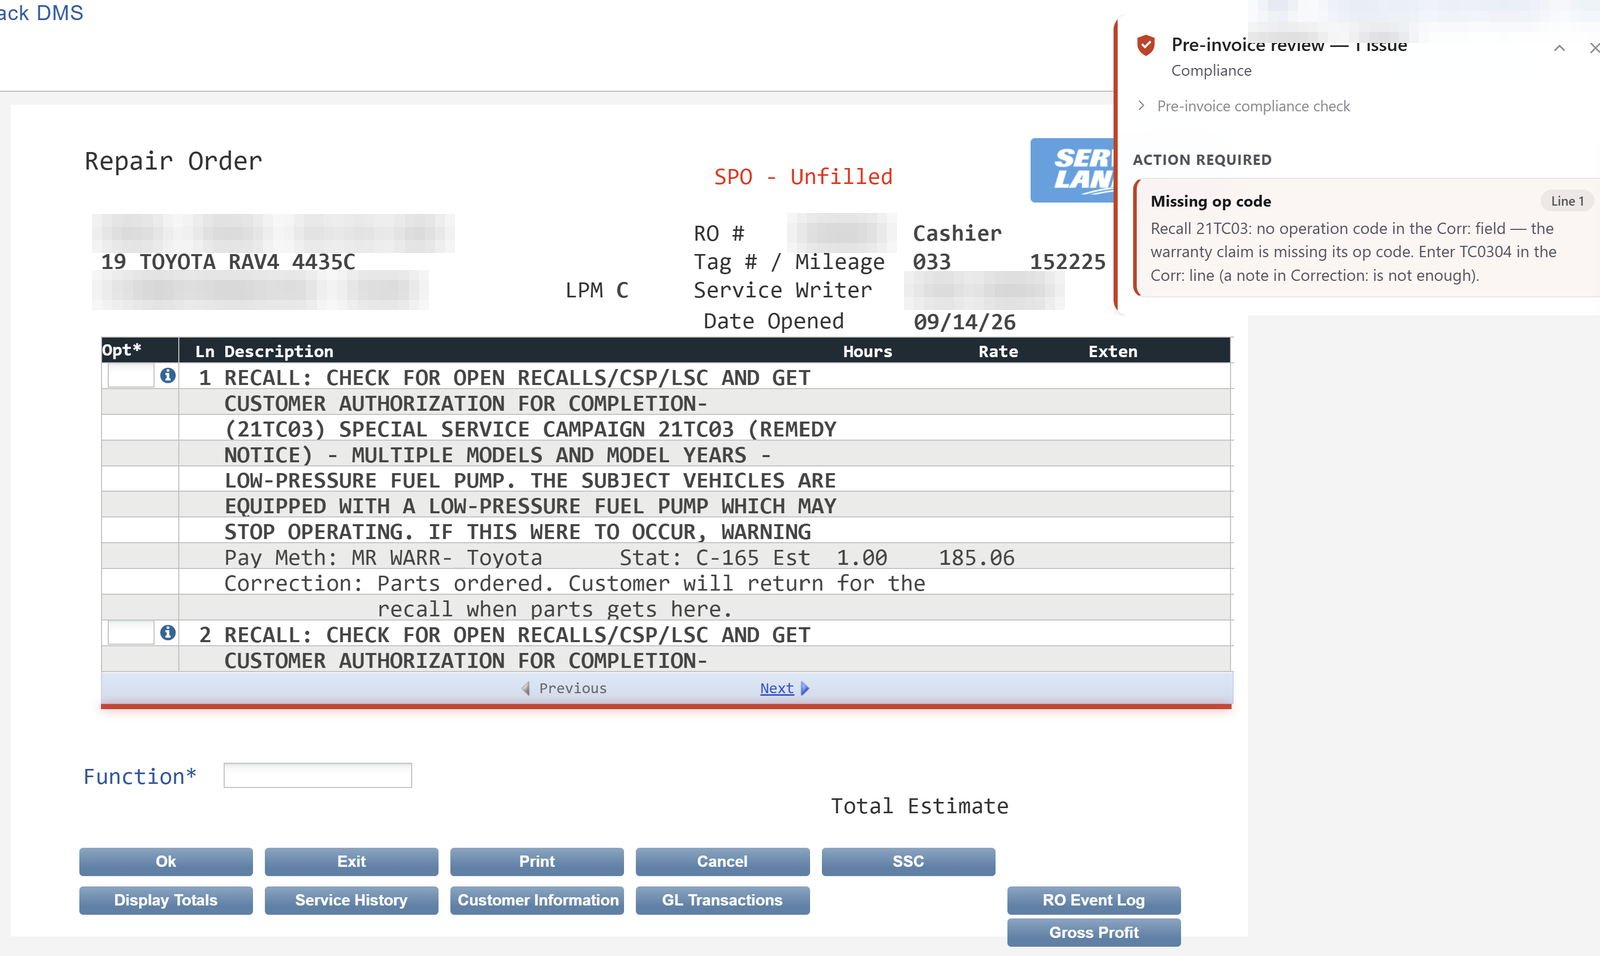The height and width of the screenshot is (956, 1600).
Task: Click the Cancel button
Action: coord(722,861)
